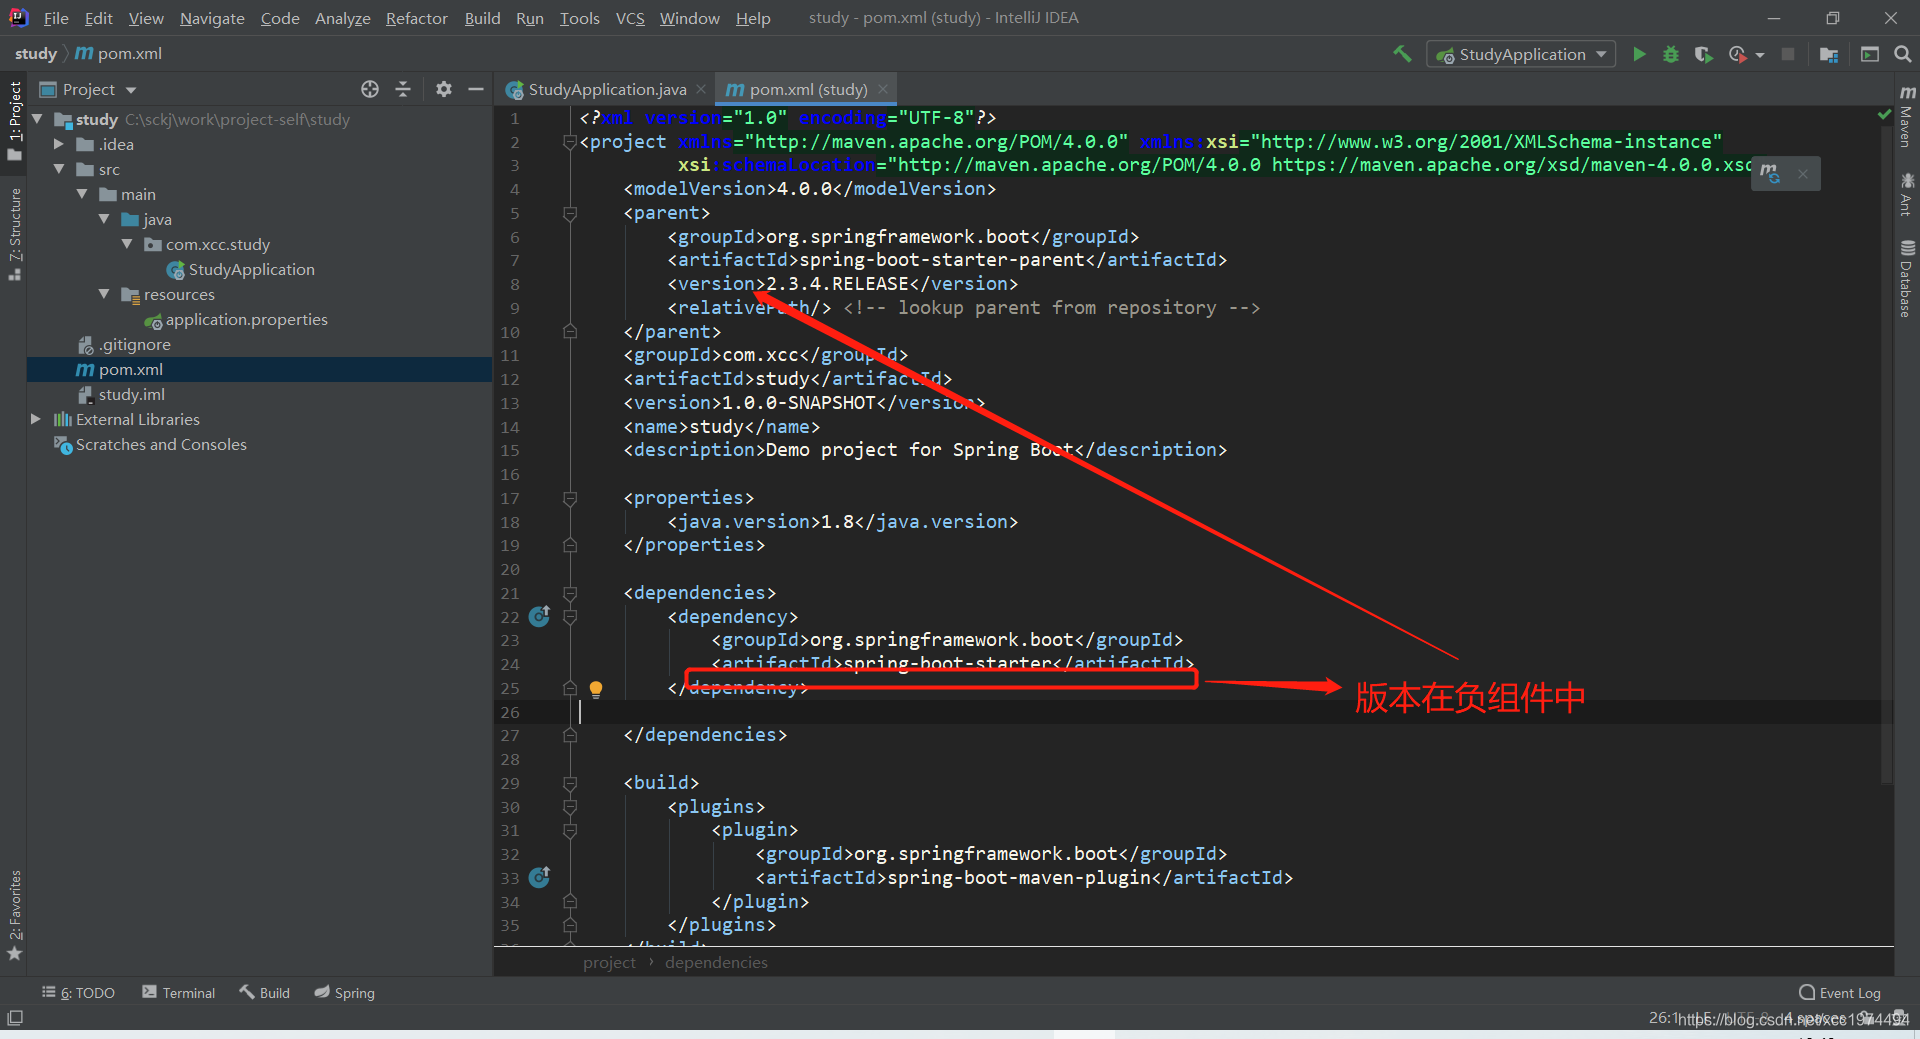Click the study breadcrumb in navigation bar

click(36, 54)
